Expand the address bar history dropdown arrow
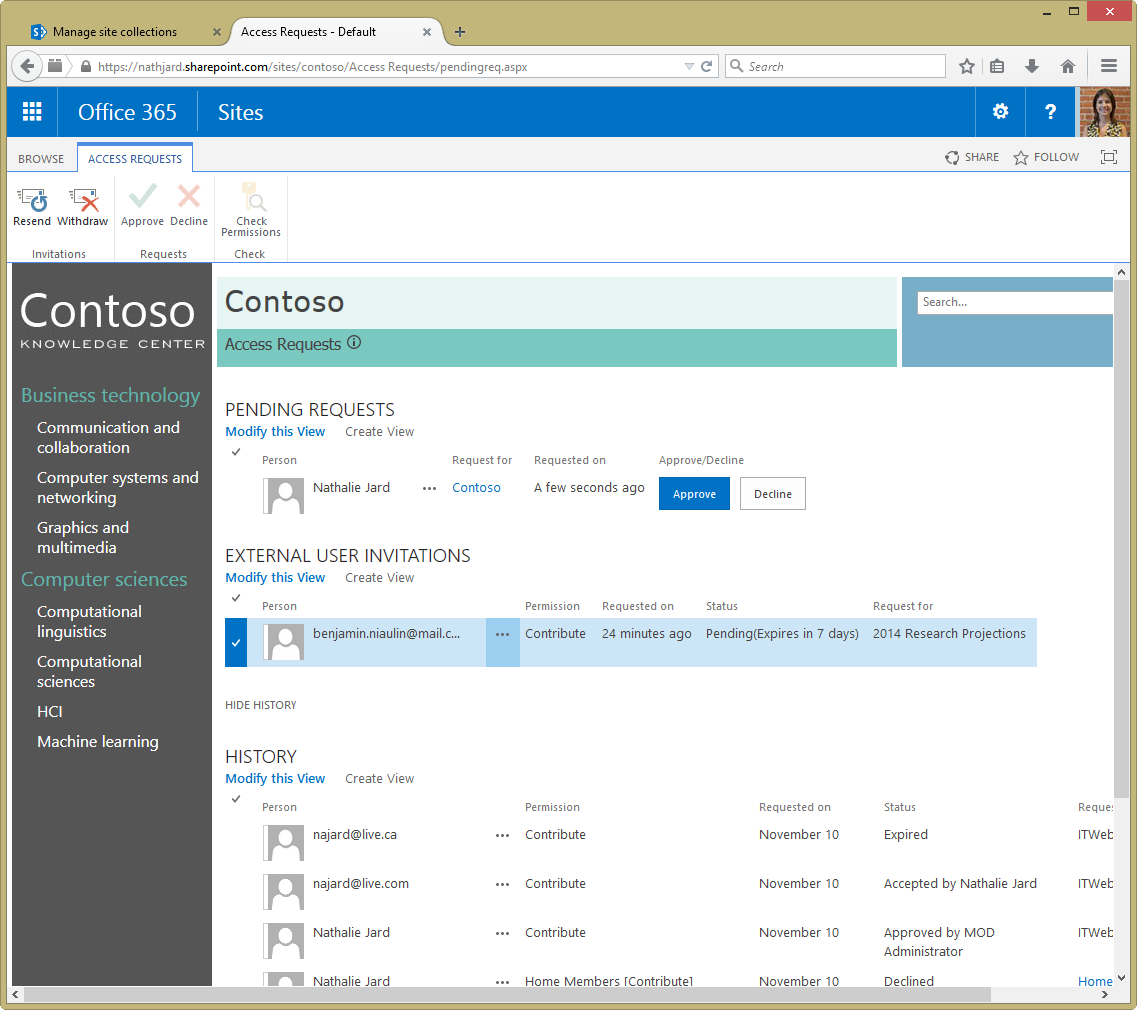The height and width of the screenshot is (1010, 1137). [689, 67]
